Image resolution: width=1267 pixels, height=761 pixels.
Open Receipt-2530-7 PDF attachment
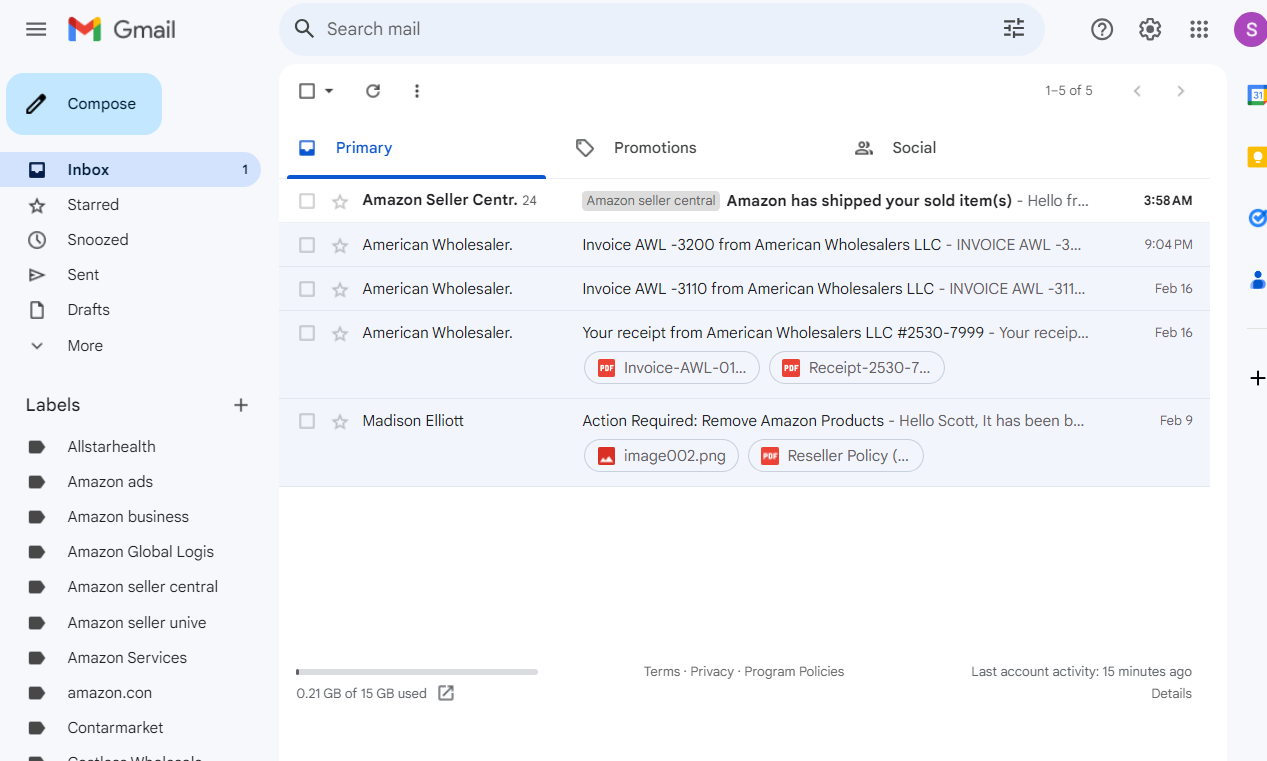coord(857,368)
